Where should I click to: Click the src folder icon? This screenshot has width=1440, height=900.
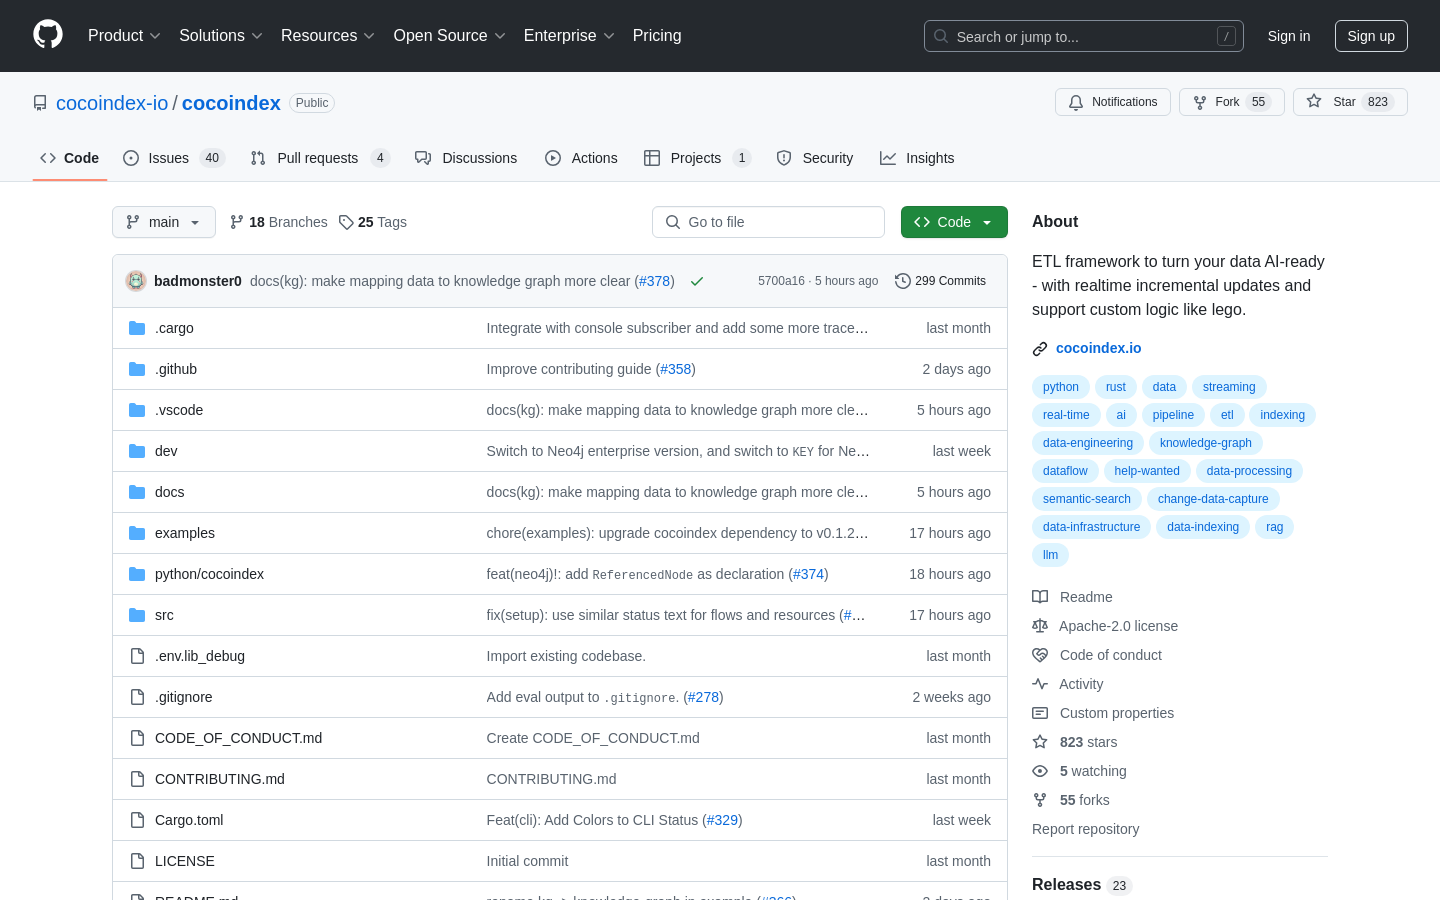(x=137, y=615)
